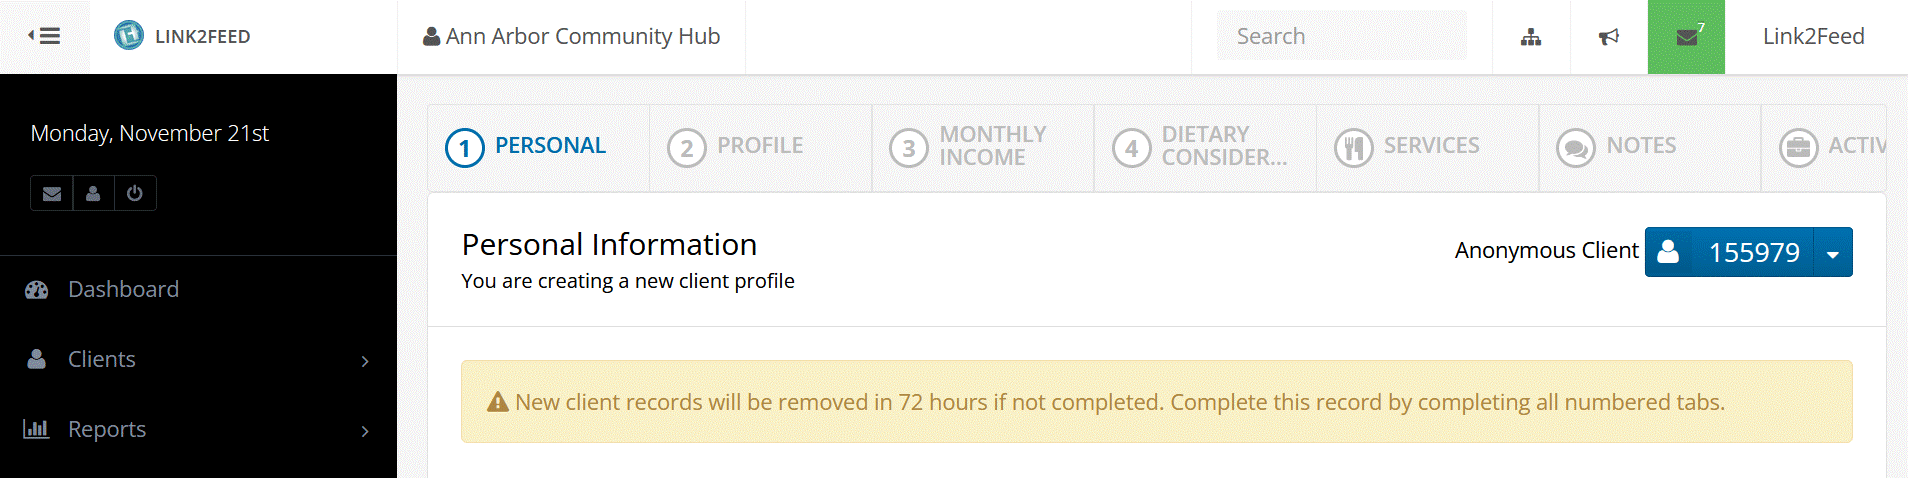Viewport: 1908px width, 478px height.
Task: Focus the Search input field
Action: [x=1341, y=37]
